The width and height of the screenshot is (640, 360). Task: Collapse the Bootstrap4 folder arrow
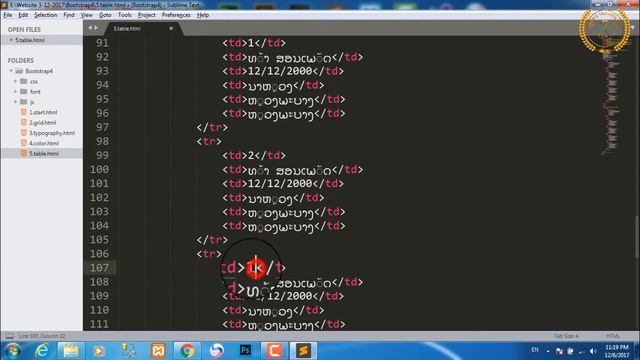click(11, 71)
